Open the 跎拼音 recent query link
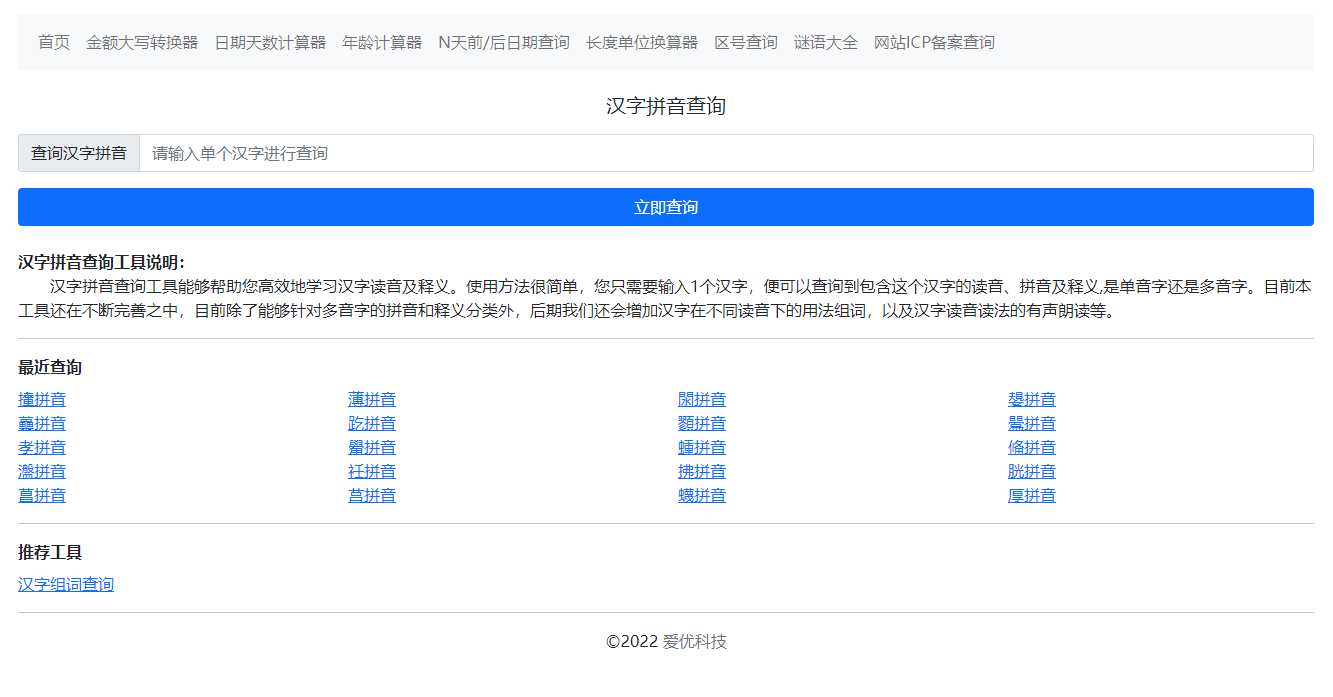Screen dimensions: 1333x697 pos(371,423)
